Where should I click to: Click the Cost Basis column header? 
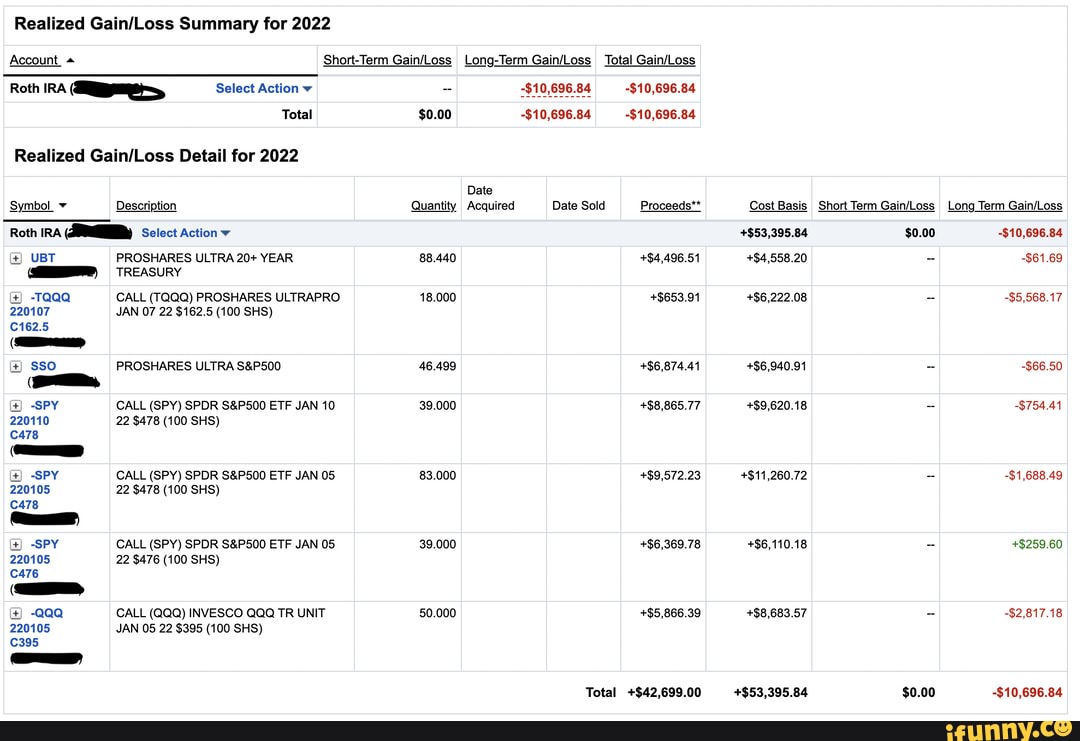click(x=778, y=206)
